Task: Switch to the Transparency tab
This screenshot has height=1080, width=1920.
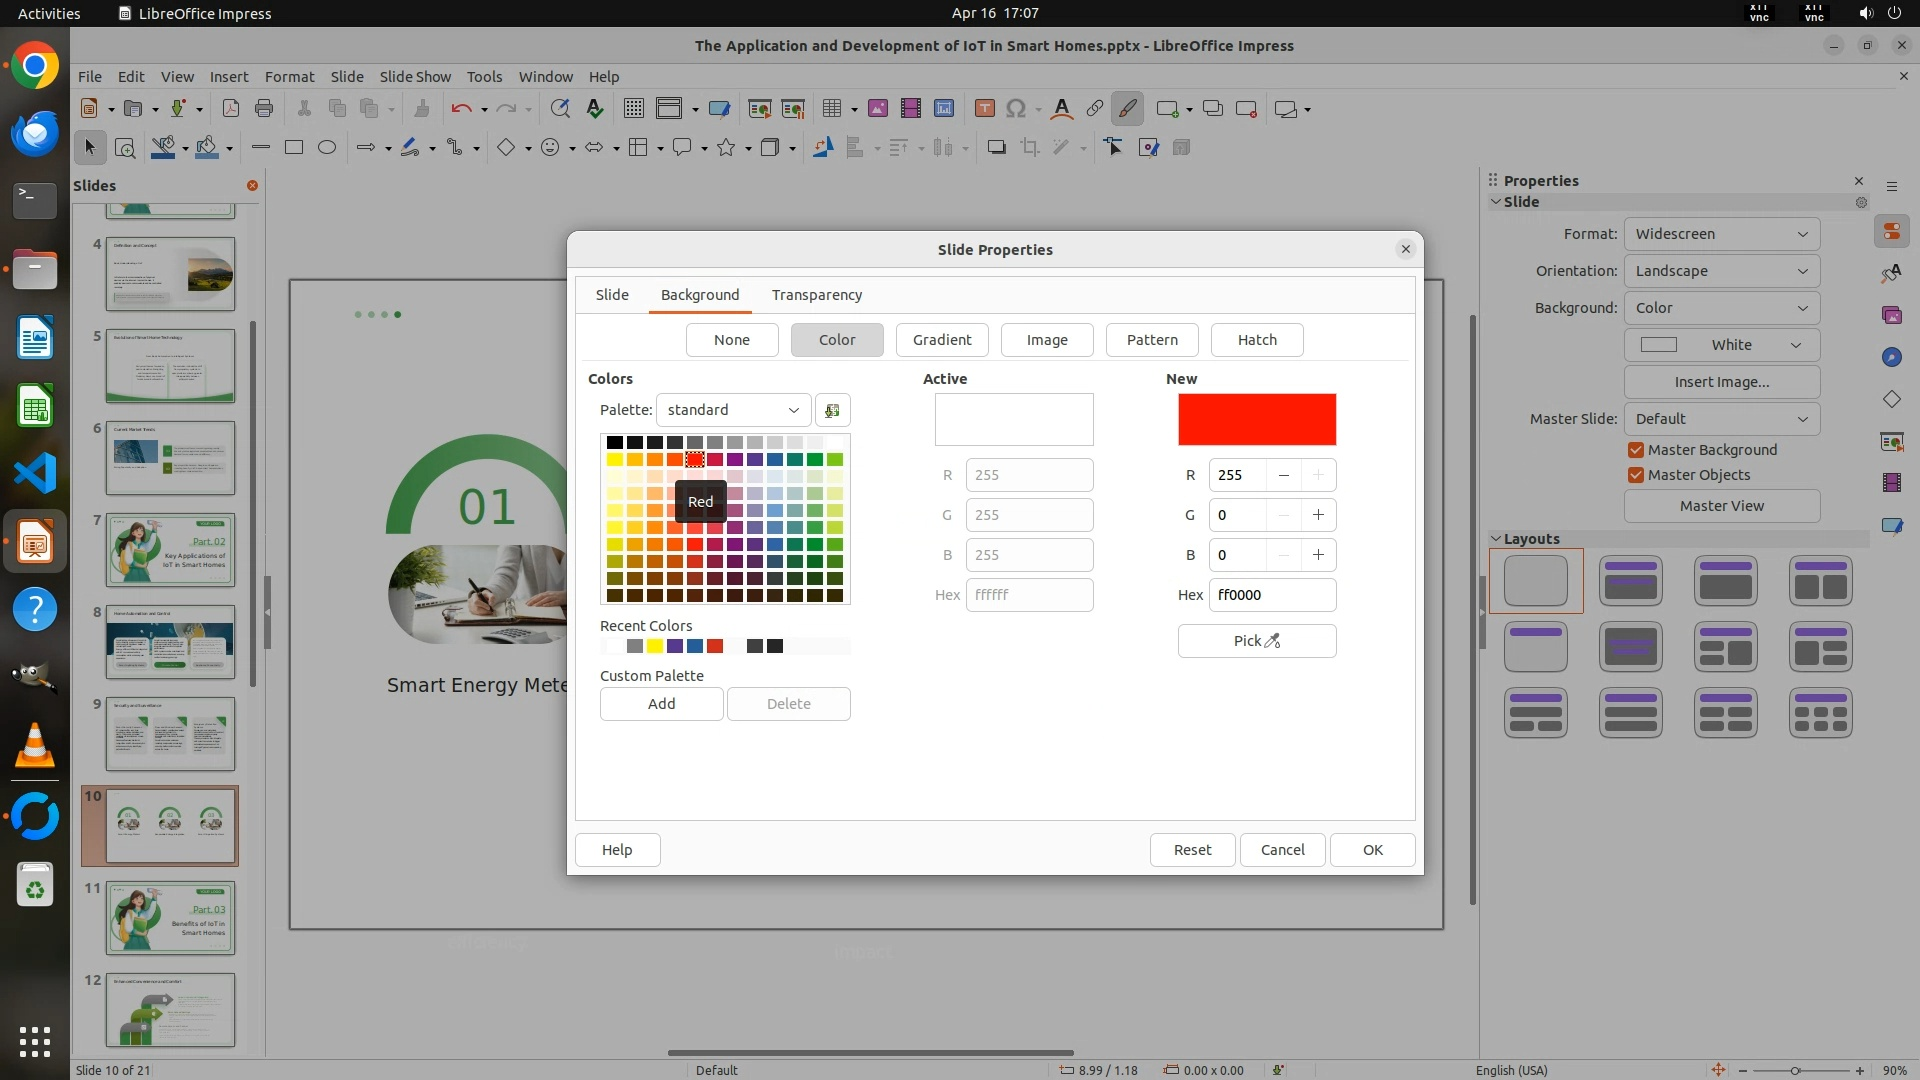Action: [816, 295]
